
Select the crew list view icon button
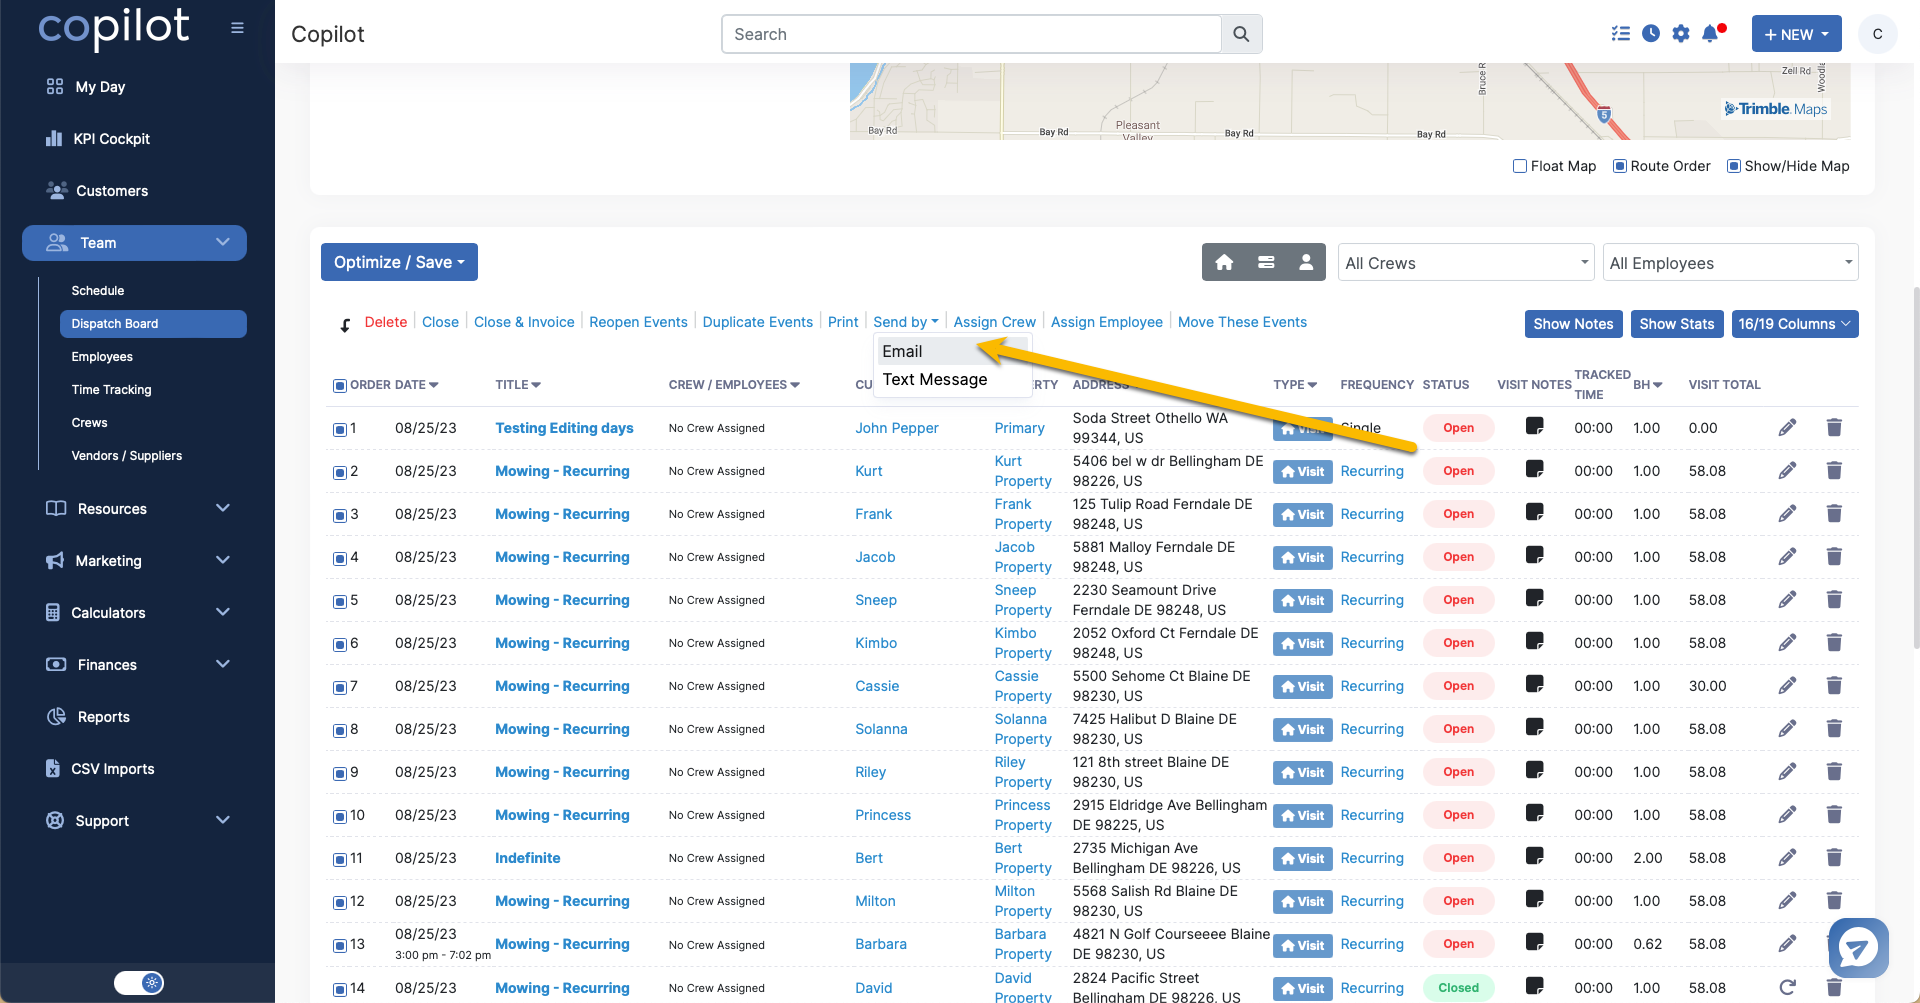pos(1266,262)
